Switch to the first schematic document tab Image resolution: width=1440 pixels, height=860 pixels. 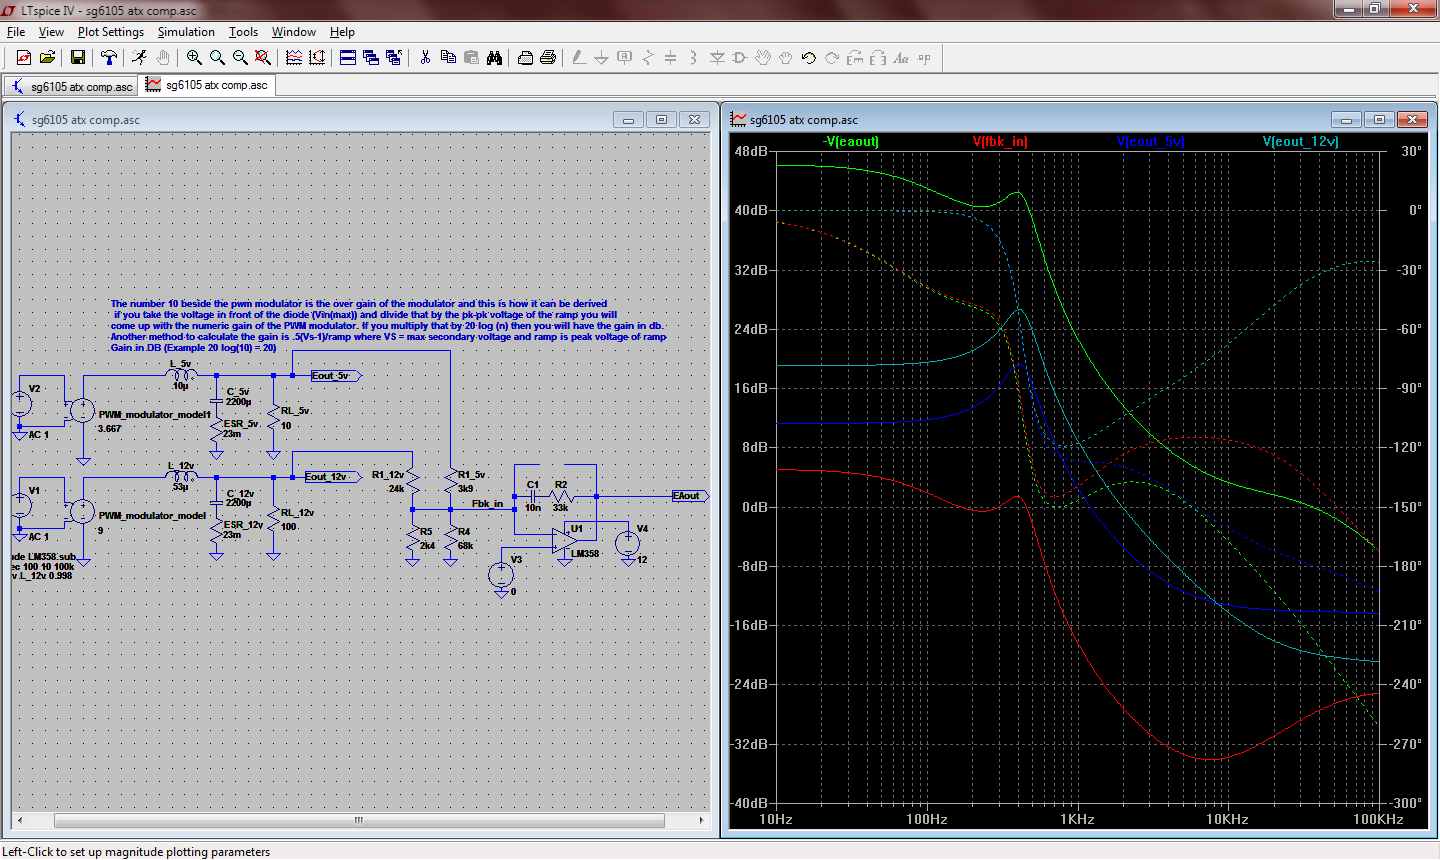coord(71,86)
